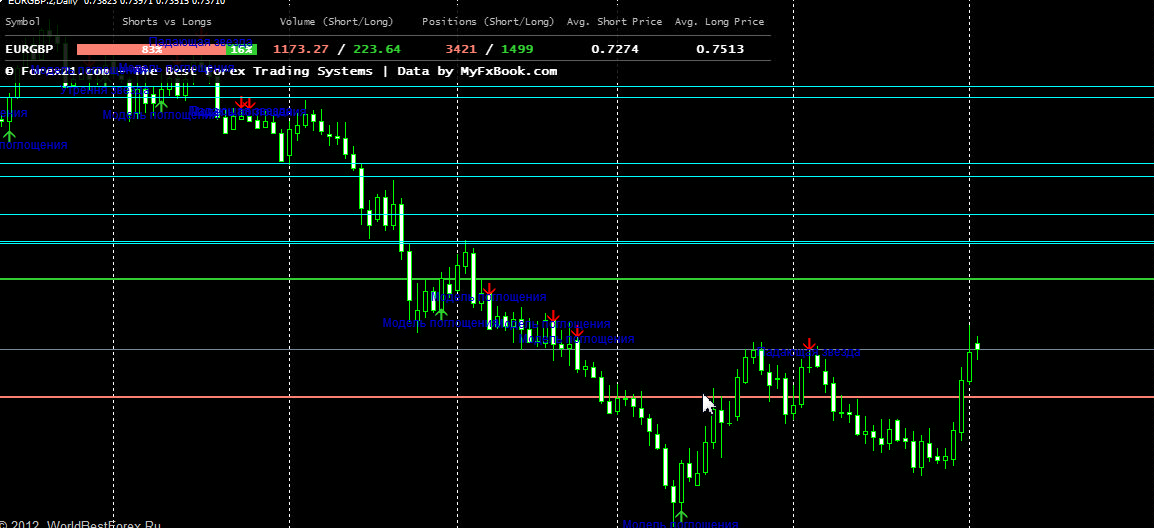Click the Падающая звезда label beside the right-hand red arrow
The width and height of the screenshot is (1154, 528).
808,353
